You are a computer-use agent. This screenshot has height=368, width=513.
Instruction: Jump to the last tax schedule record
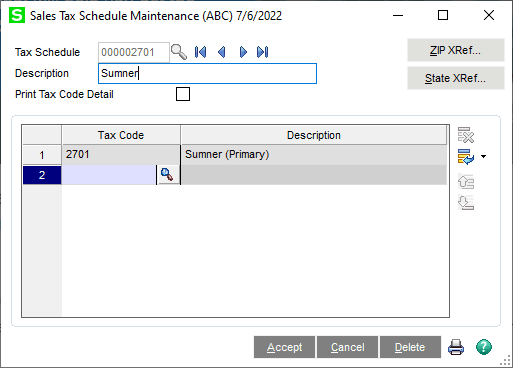click(x=263, y=52)
